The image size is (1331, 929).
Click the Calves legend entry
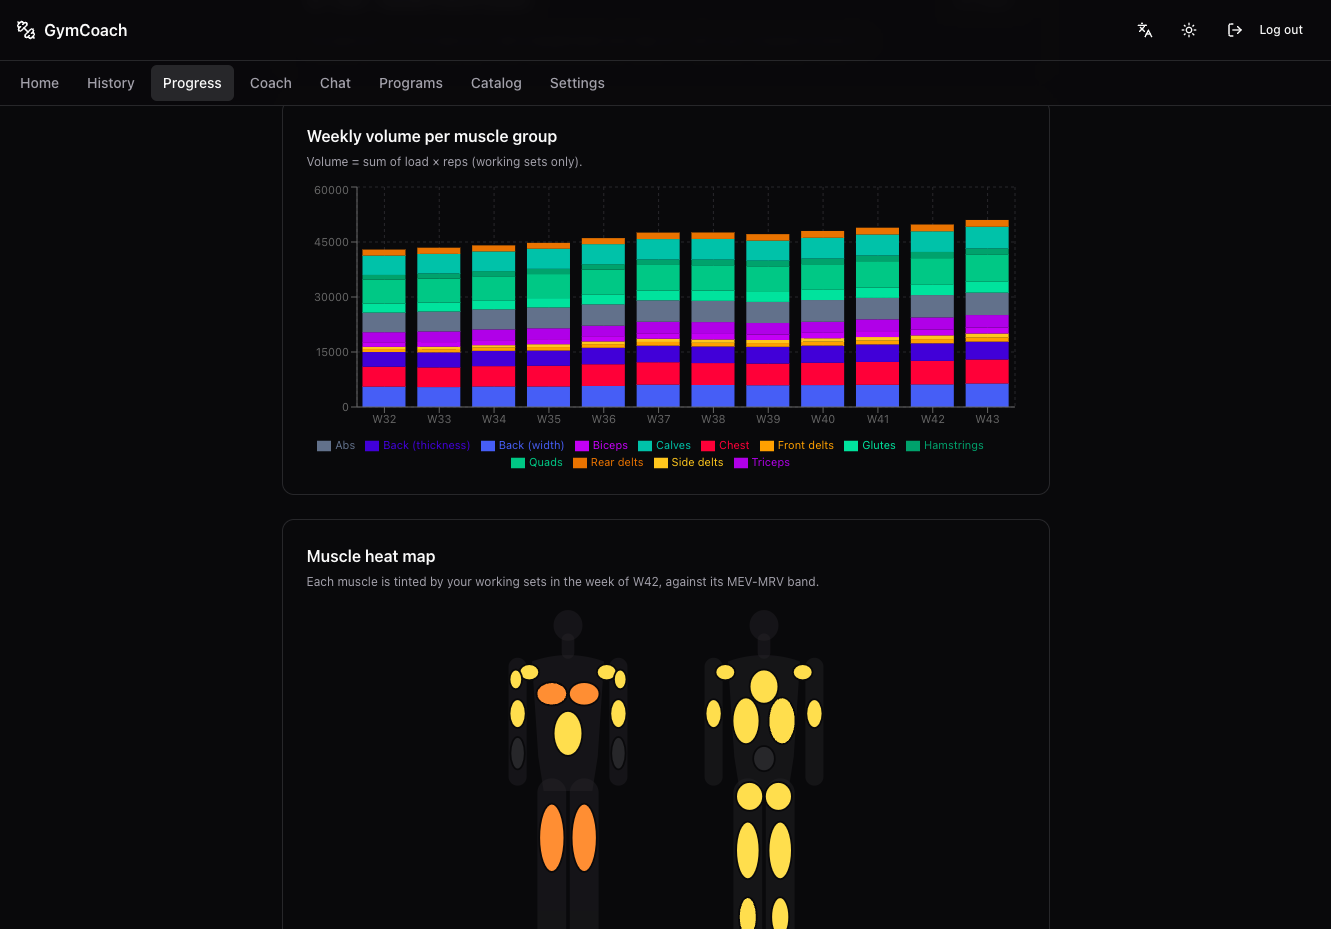pyautogui.click(x=664, y=446)
